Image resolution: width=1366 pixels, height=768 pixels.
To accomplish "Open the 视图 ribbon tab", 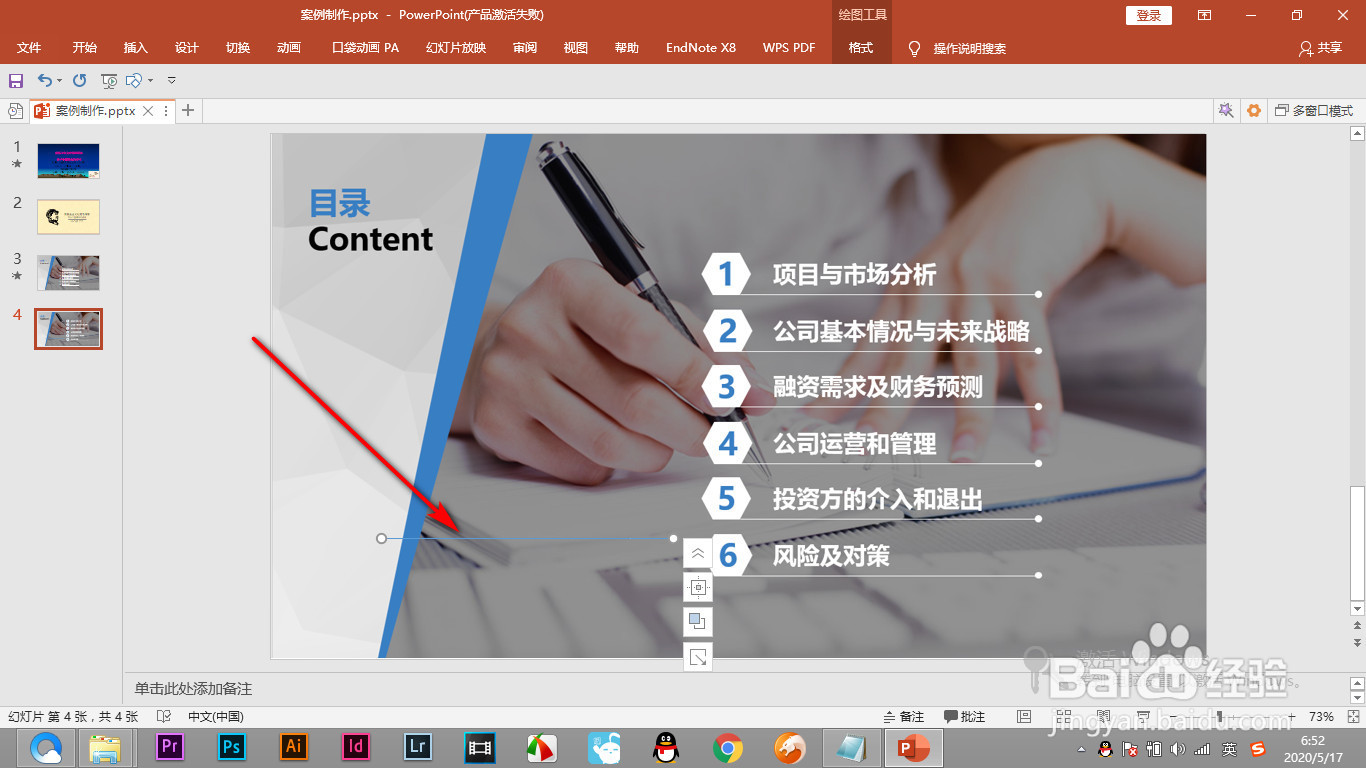I will click(x=576, y=47).
